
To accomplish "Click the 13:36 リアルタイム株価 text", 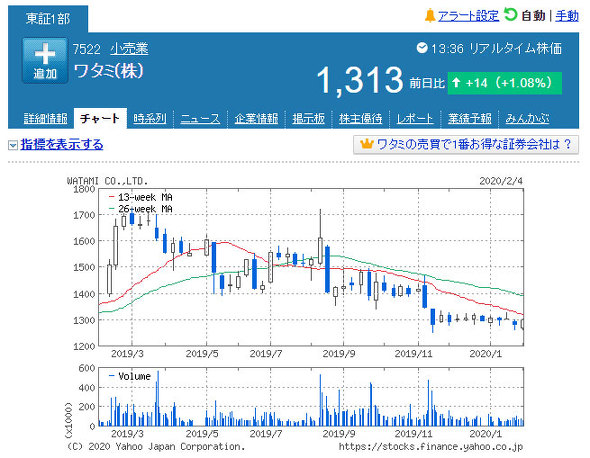I will (496, 49).
